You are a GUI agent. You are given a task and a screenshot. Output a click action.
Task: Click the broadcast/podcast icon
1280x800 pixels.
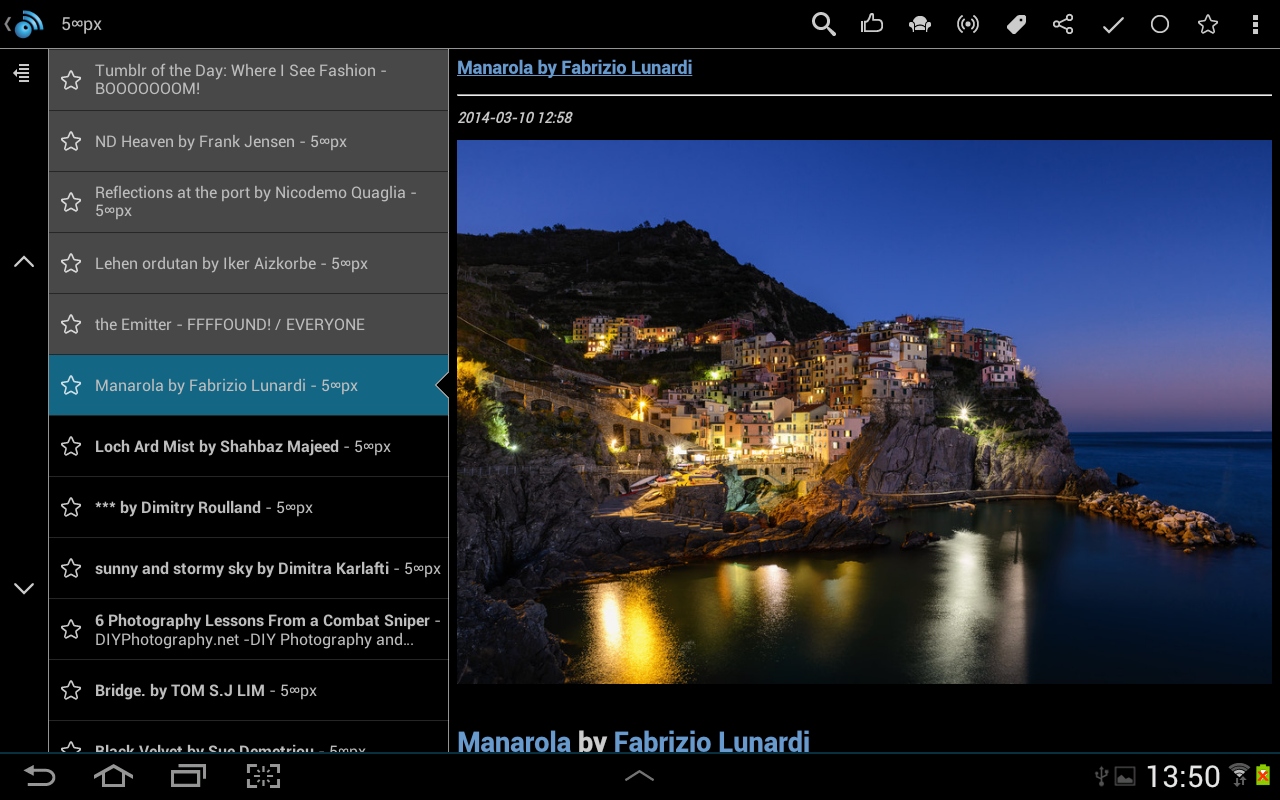(x=967, y=23)
